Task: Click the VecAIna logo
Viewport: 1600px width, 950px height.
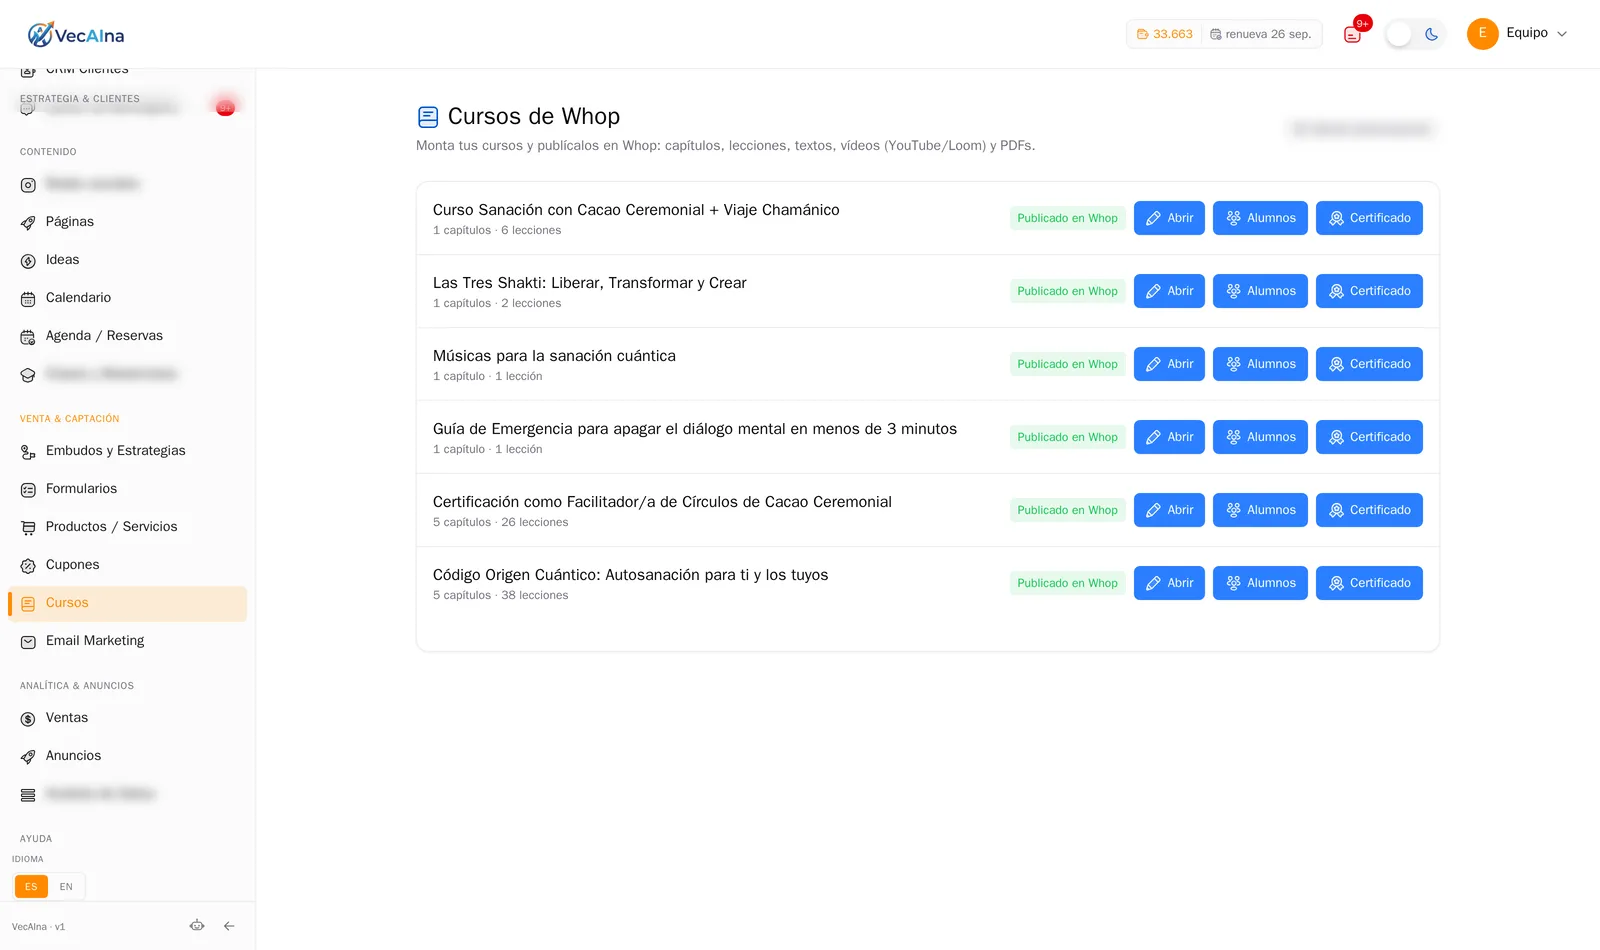Action: click(76, 35)
